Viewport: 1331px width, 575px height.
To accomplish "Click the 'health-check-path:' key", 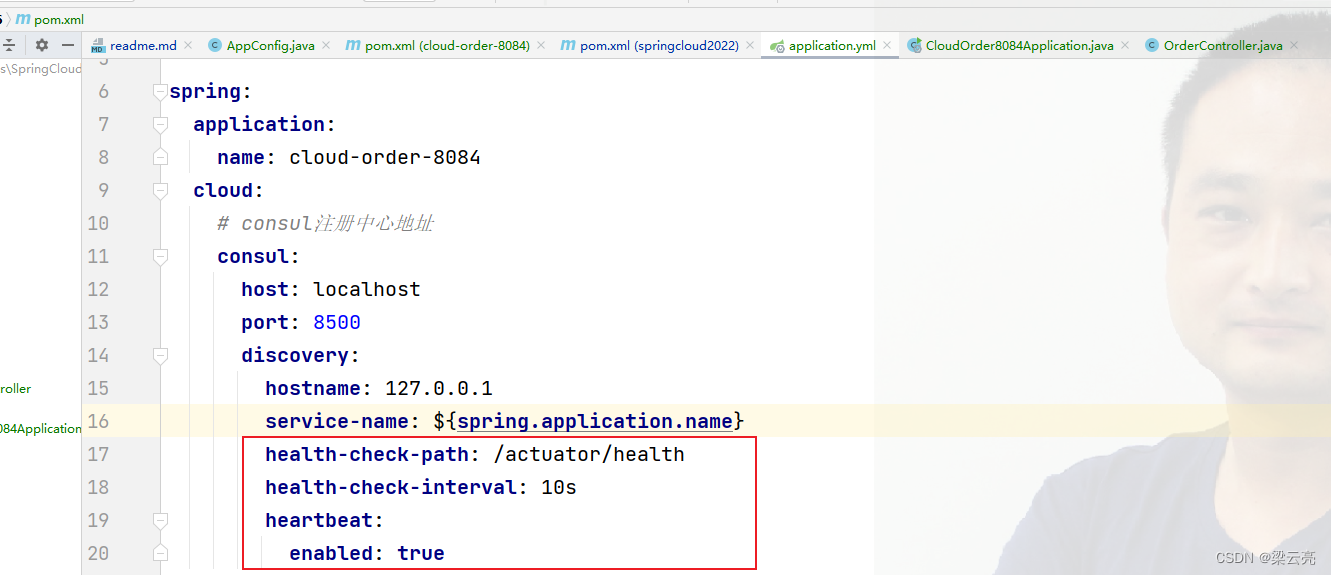I will [x=373, y=454].
